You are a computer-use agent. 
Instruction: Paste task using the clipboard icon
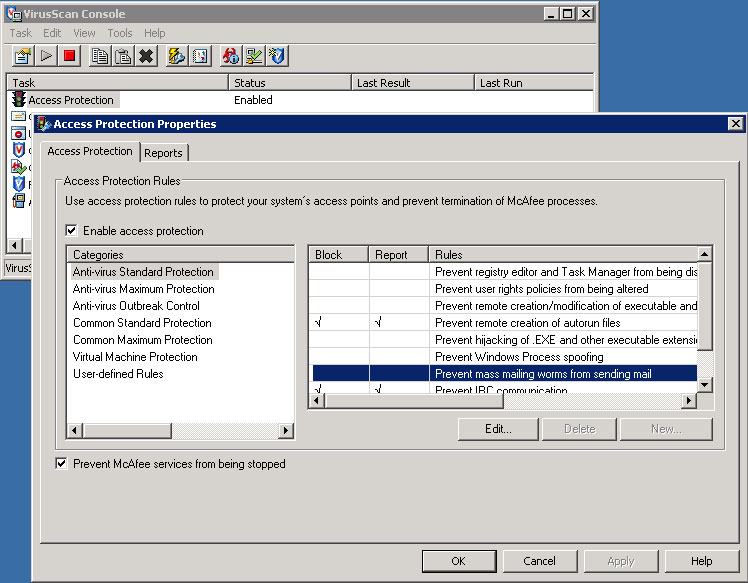coord(123,56)
